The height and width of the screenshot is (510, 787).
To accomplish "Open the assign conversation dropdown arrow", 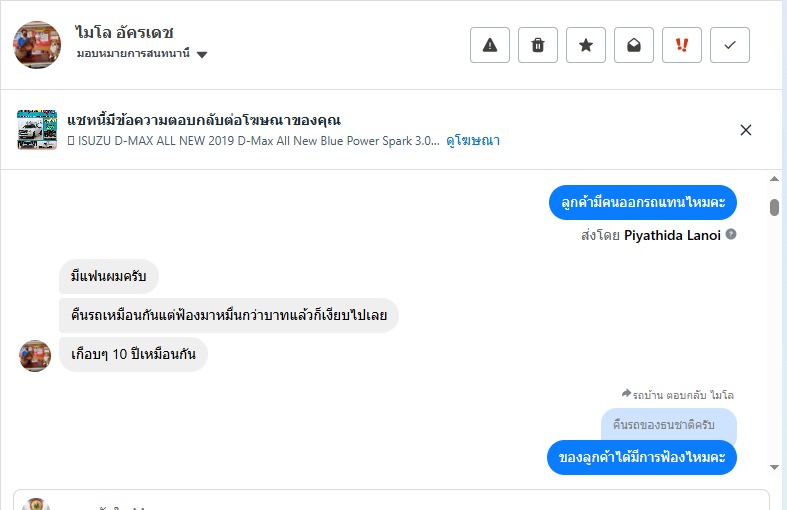I will (202, 54).
